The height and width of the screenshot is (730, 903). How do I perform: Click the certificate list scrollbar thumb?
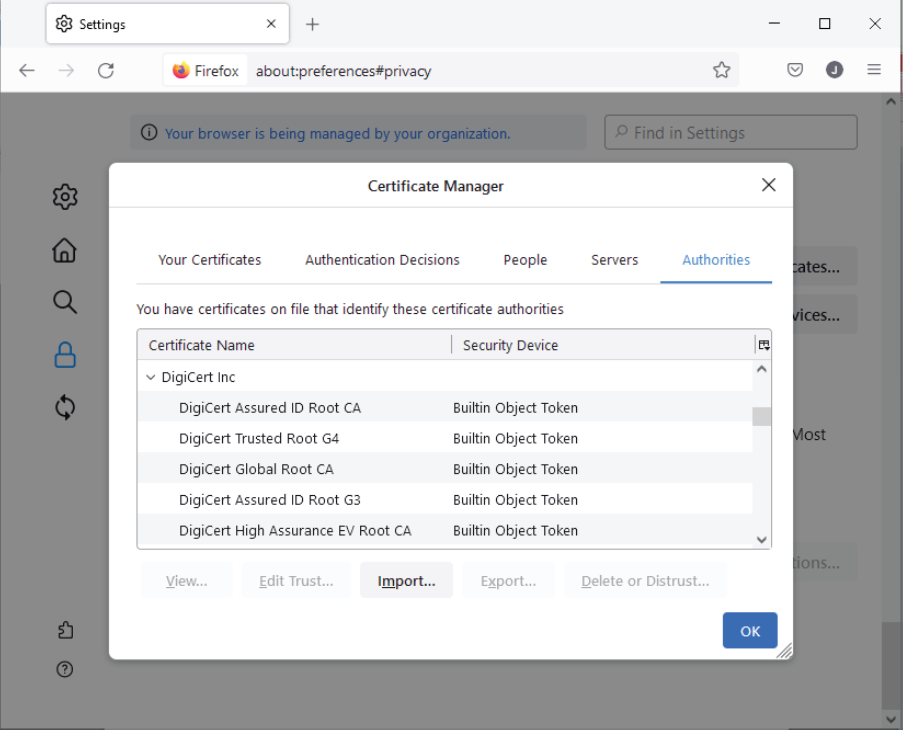pyautogui.click(x=761, y=416)
